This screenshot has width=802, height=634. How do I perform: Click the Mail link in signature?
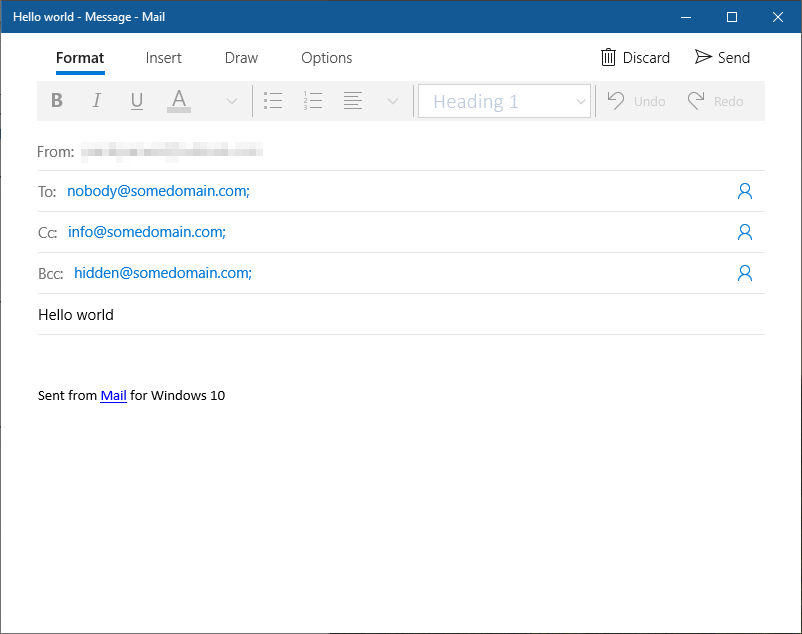coord(113,396)
